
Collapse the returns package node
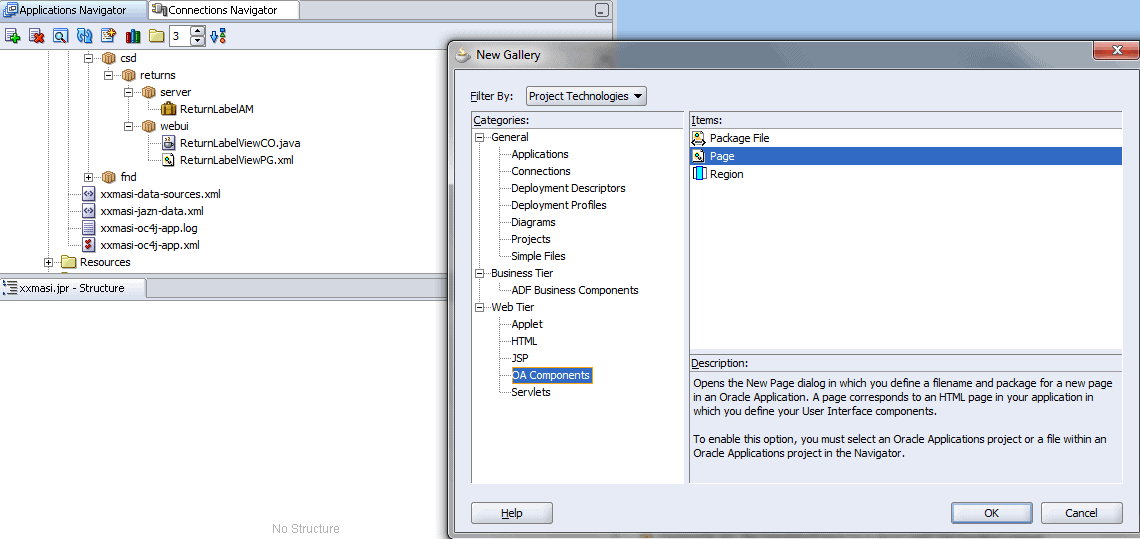(108, 75)
